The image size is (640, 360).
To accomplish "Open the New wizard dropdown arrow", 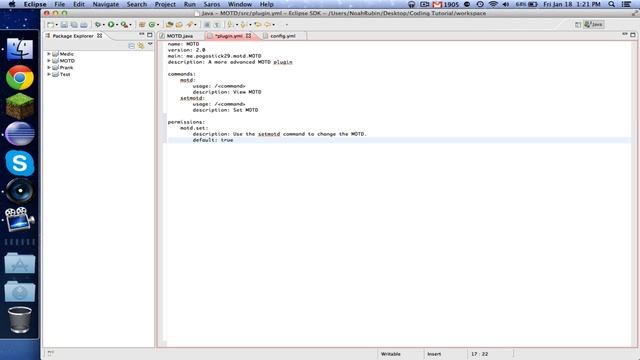I will (57, 25).
